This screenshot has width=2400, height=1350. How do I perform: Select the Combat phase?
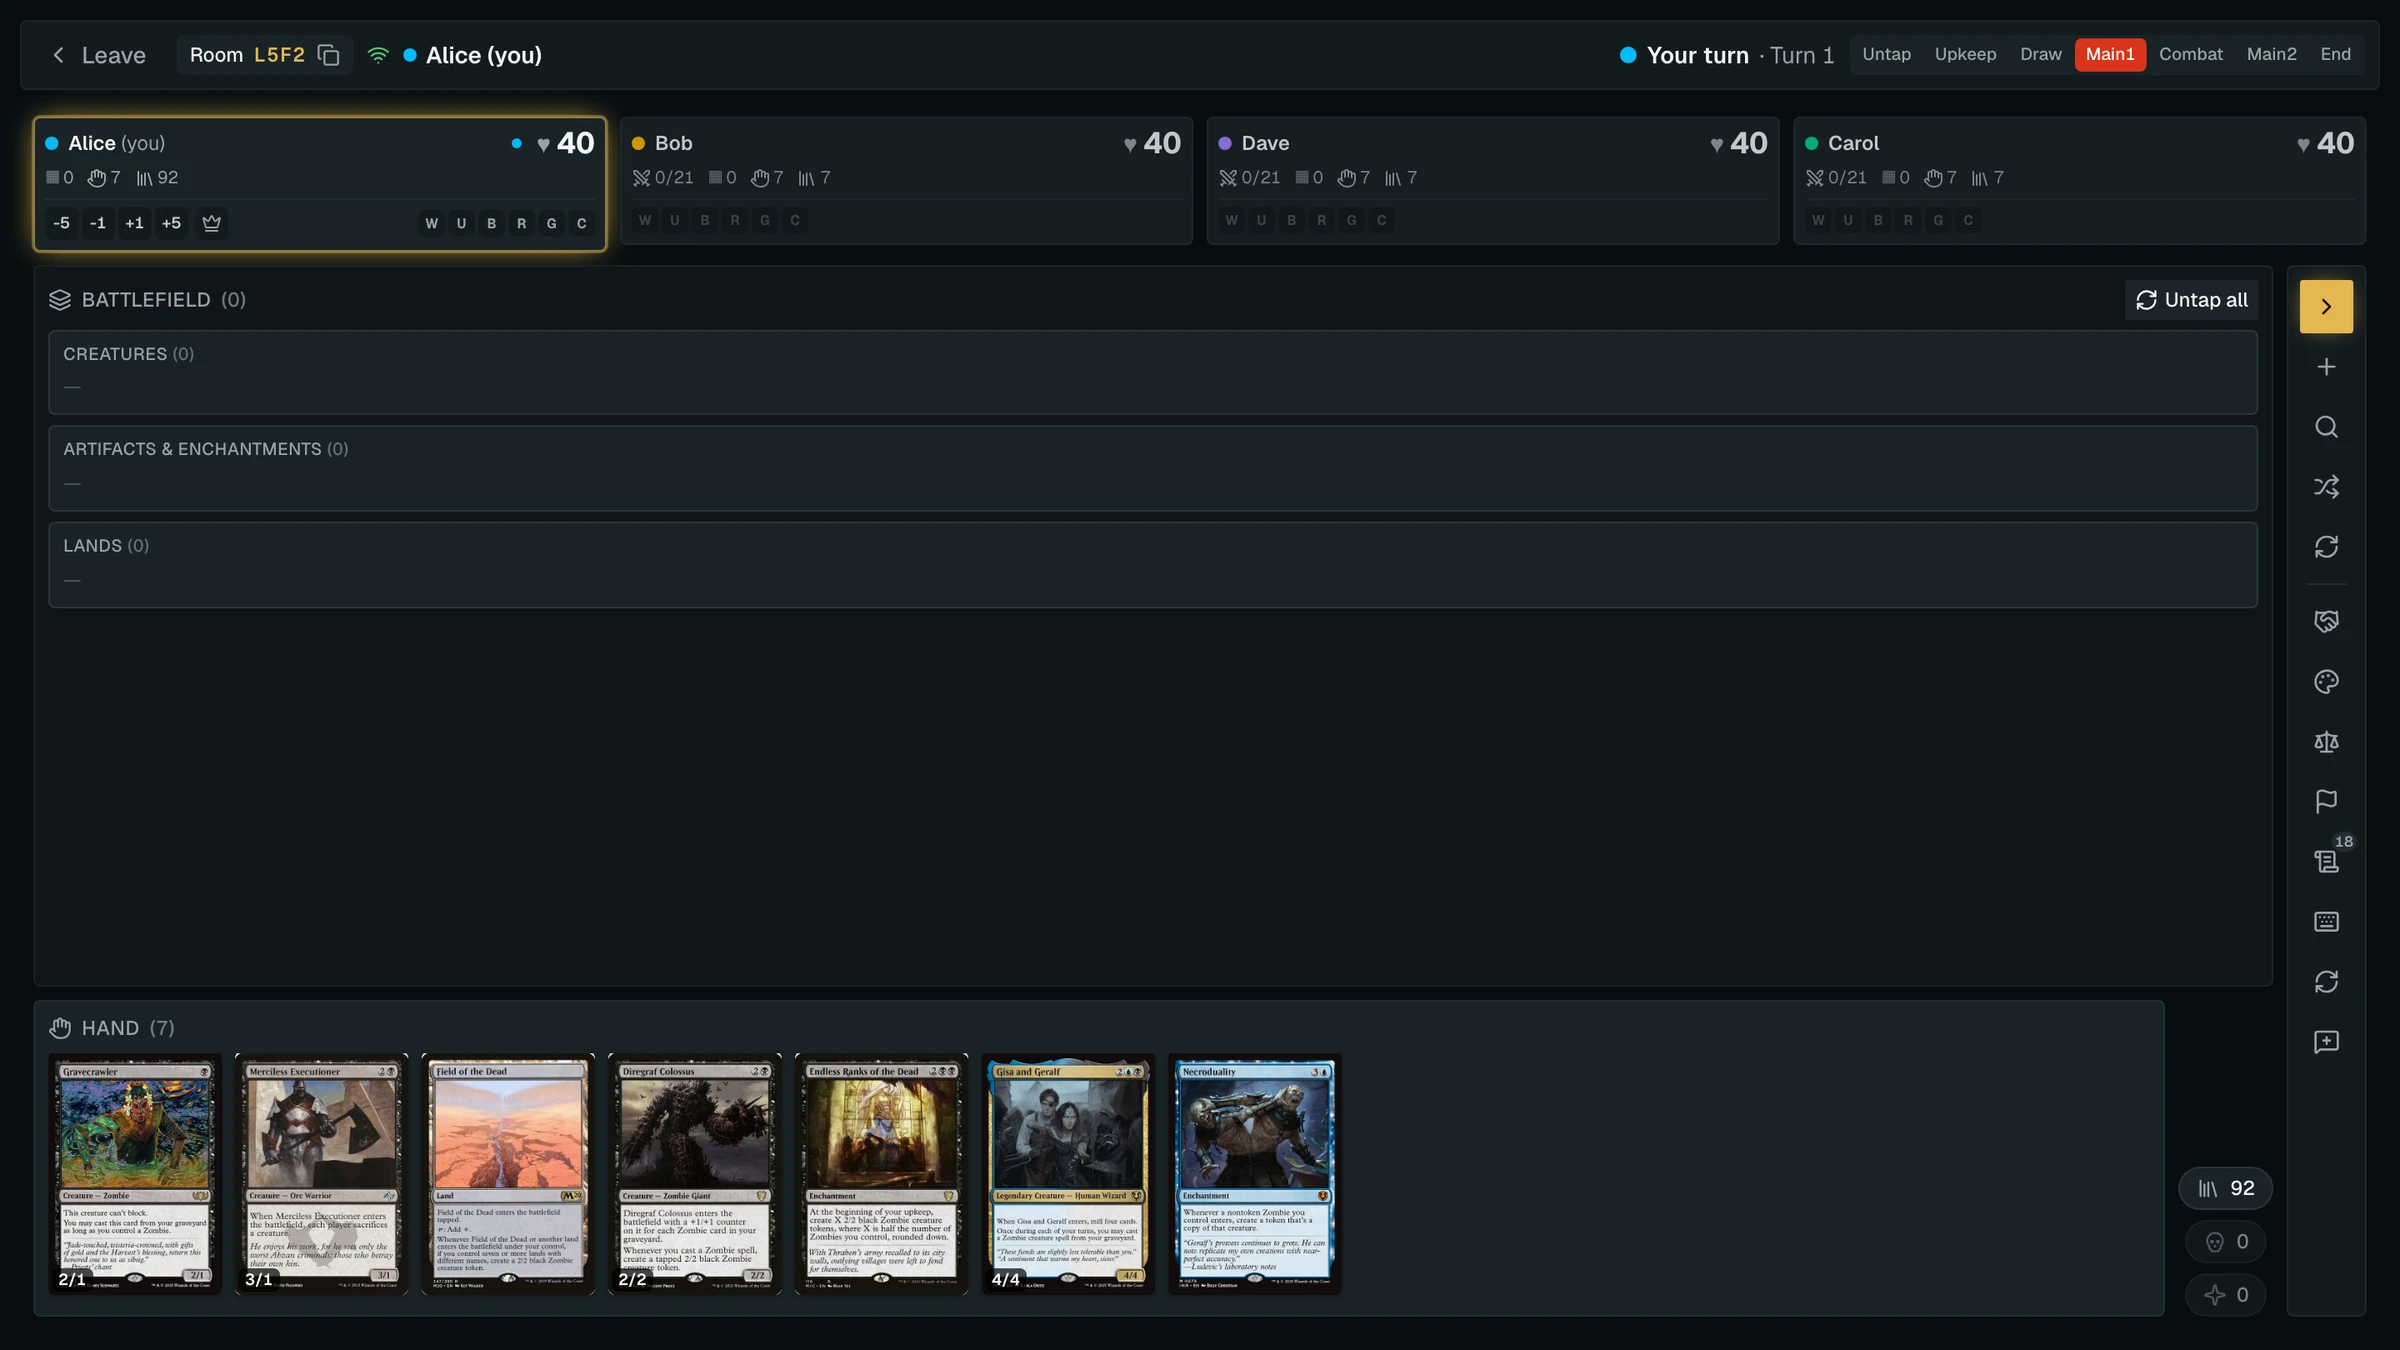coord(2190,54)
